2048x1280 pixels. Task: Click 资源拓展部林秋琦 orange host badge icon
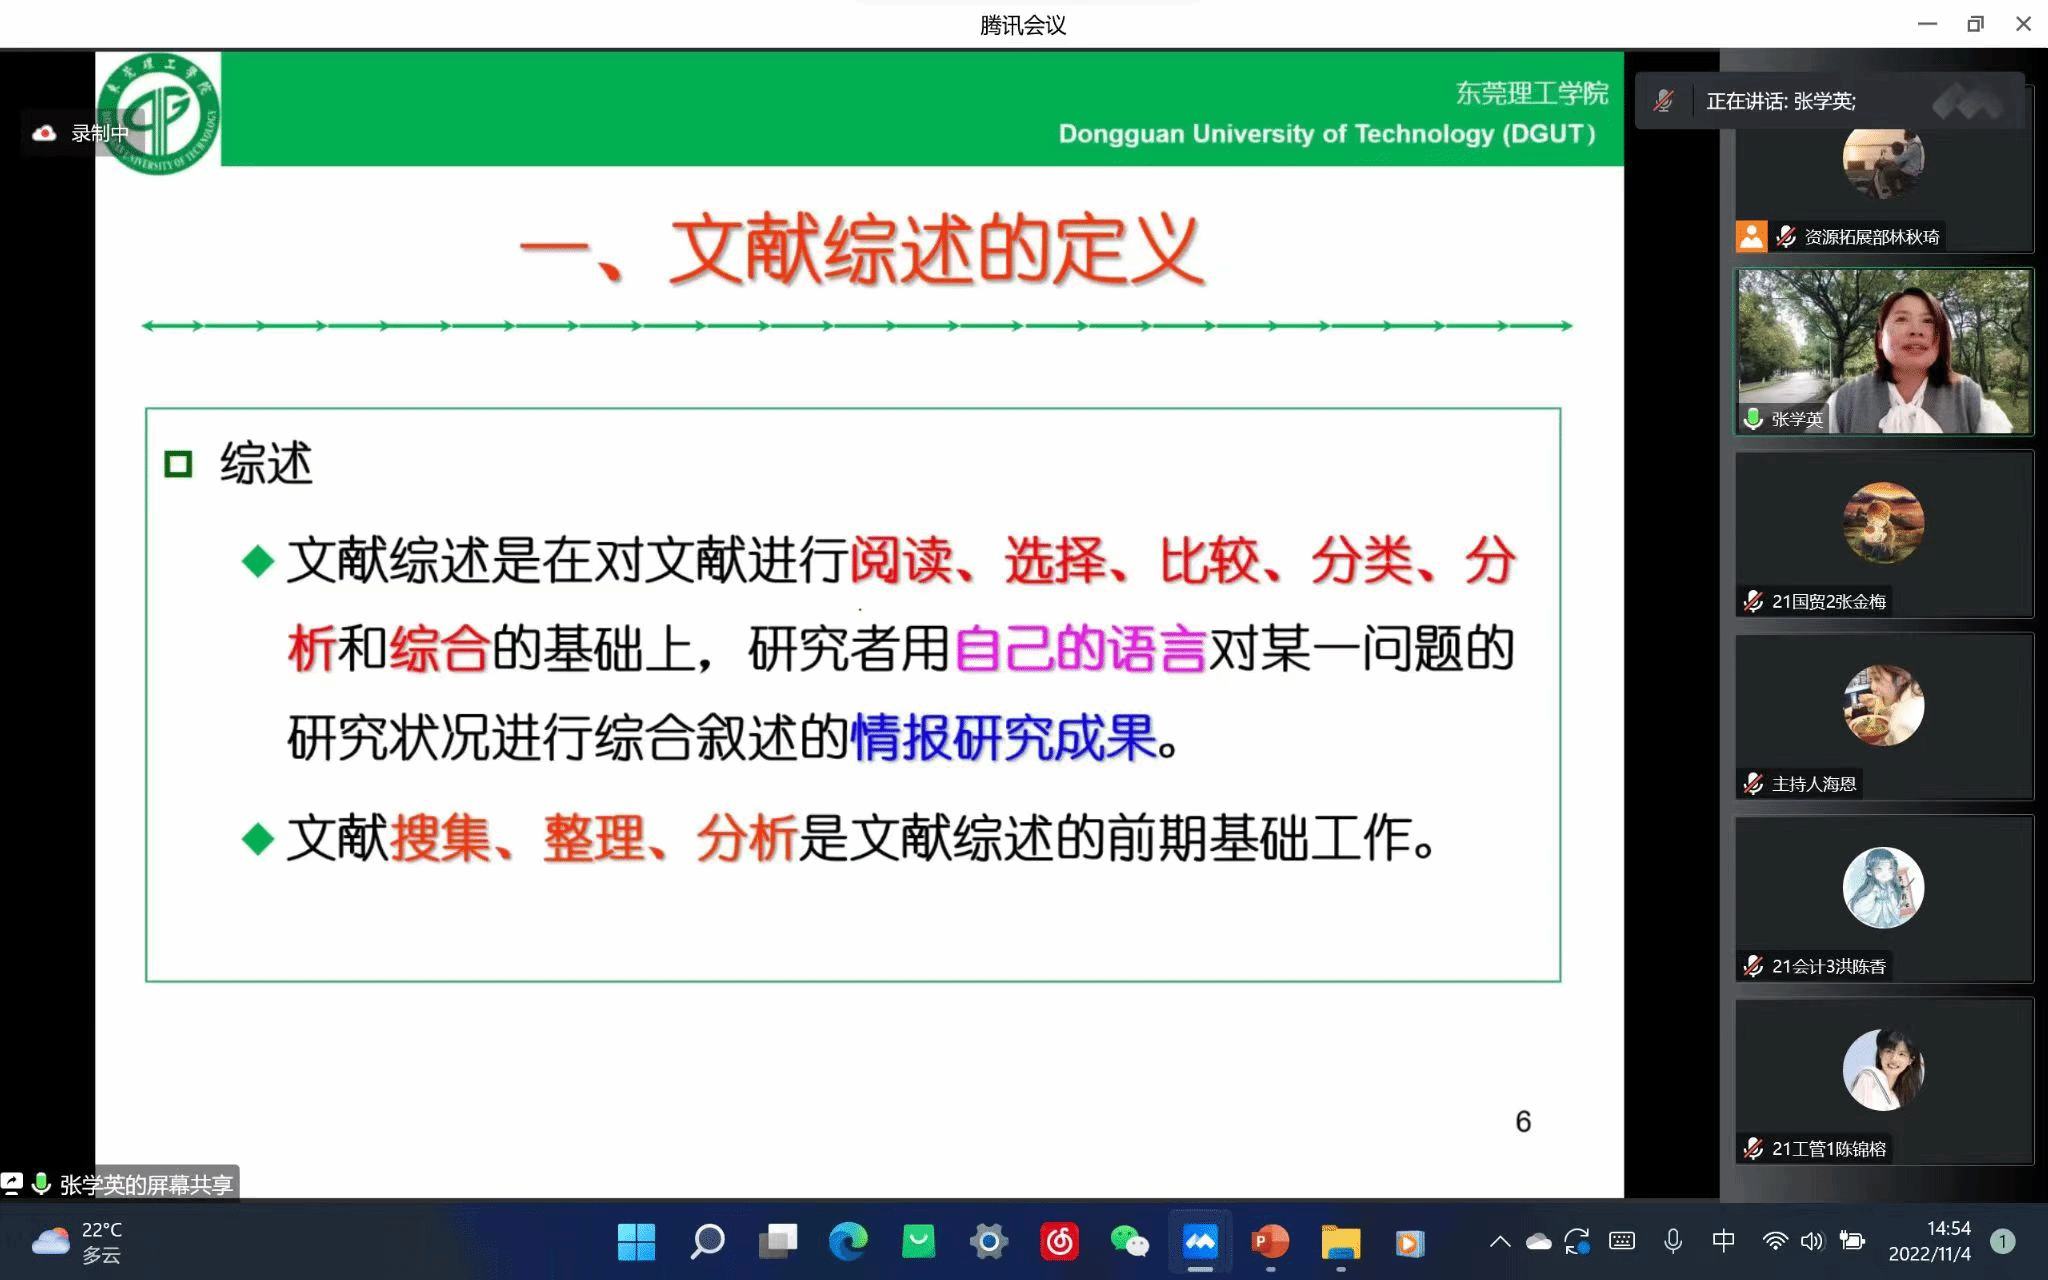pos(1751,237)
